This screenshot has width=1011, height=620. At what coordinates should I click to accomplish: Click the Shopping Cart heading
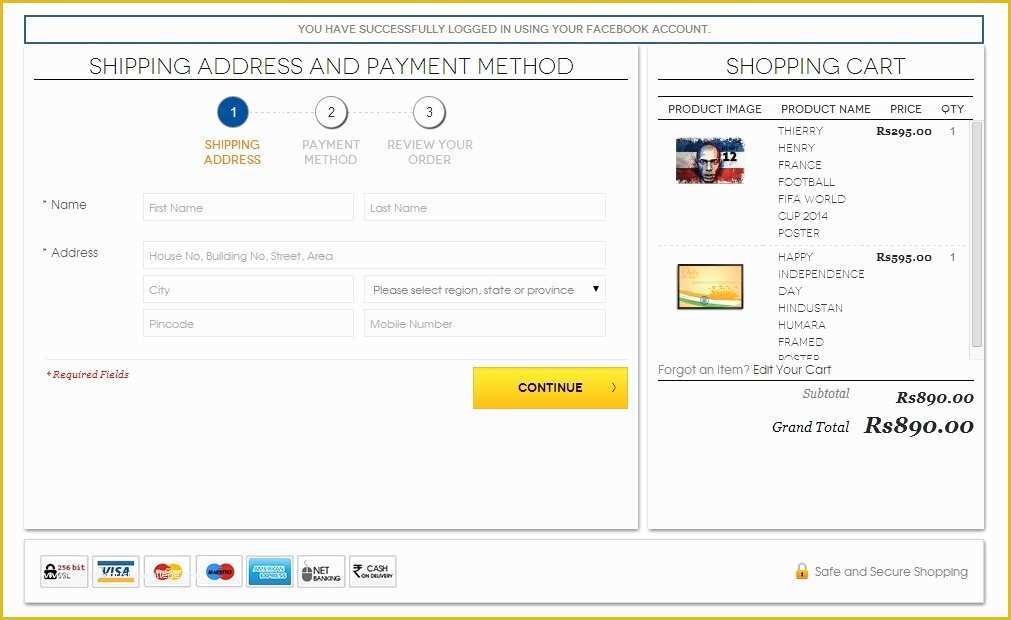click(x=816, y=66)
